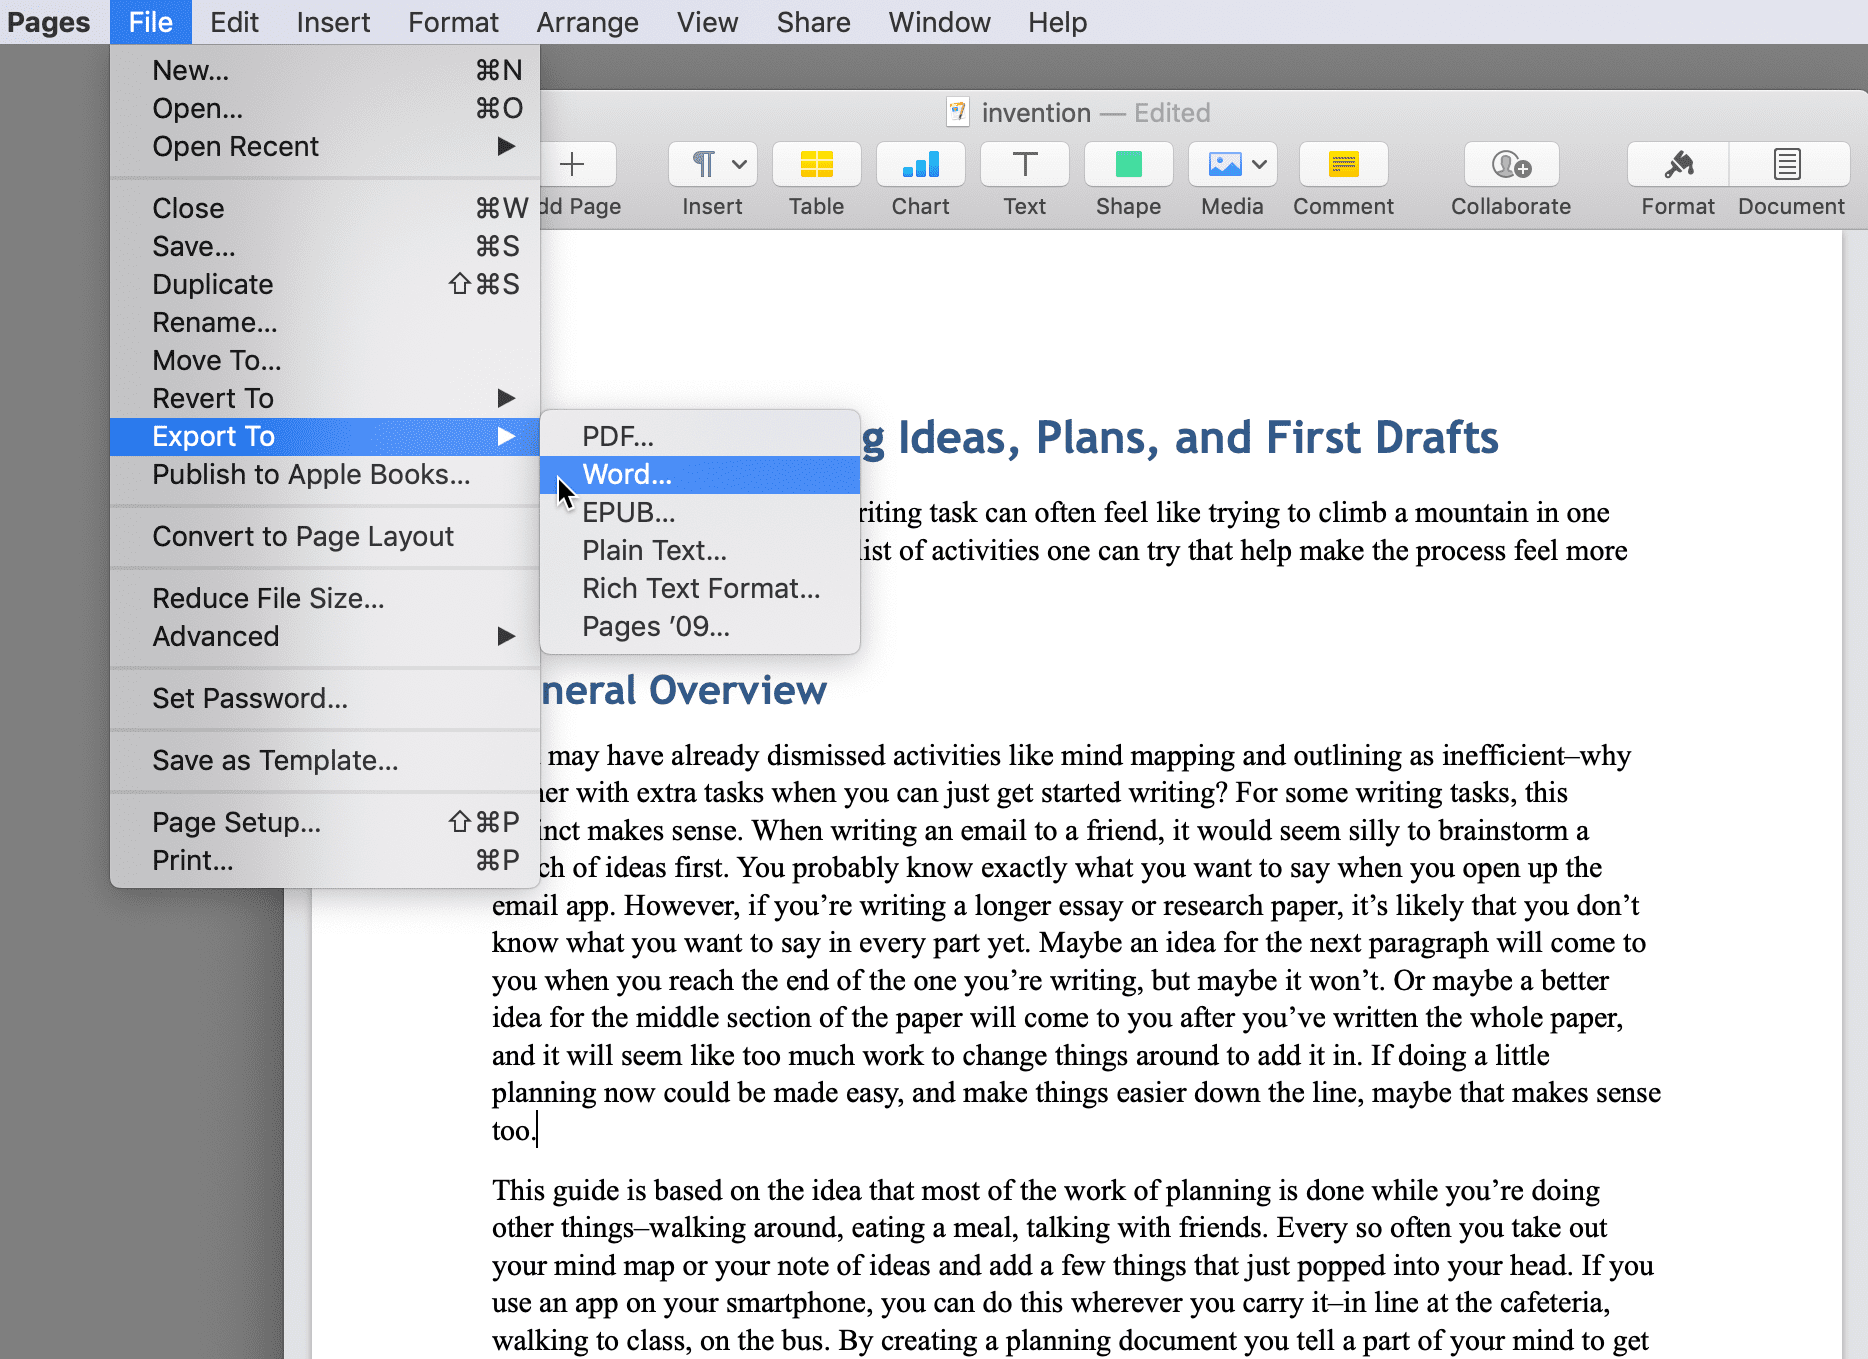
Task: Export as Pages '09 format
Action: pos(700,626)
